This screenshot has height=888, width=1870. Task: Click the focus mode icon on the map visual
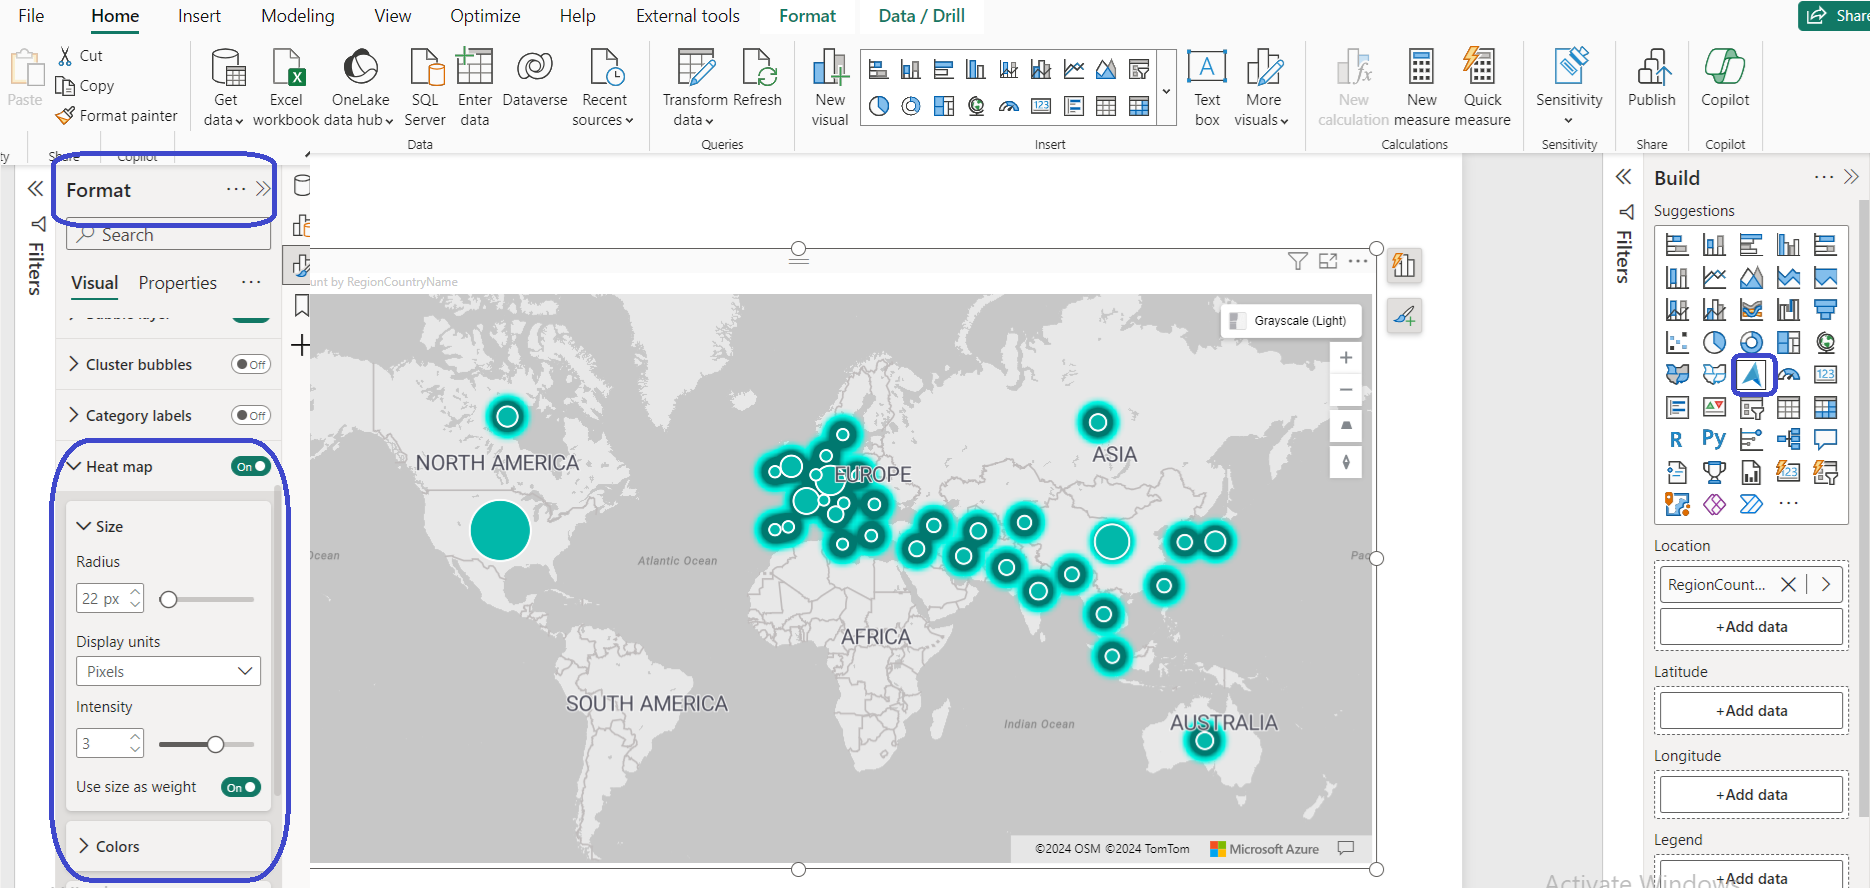[x=1328, y=261]
